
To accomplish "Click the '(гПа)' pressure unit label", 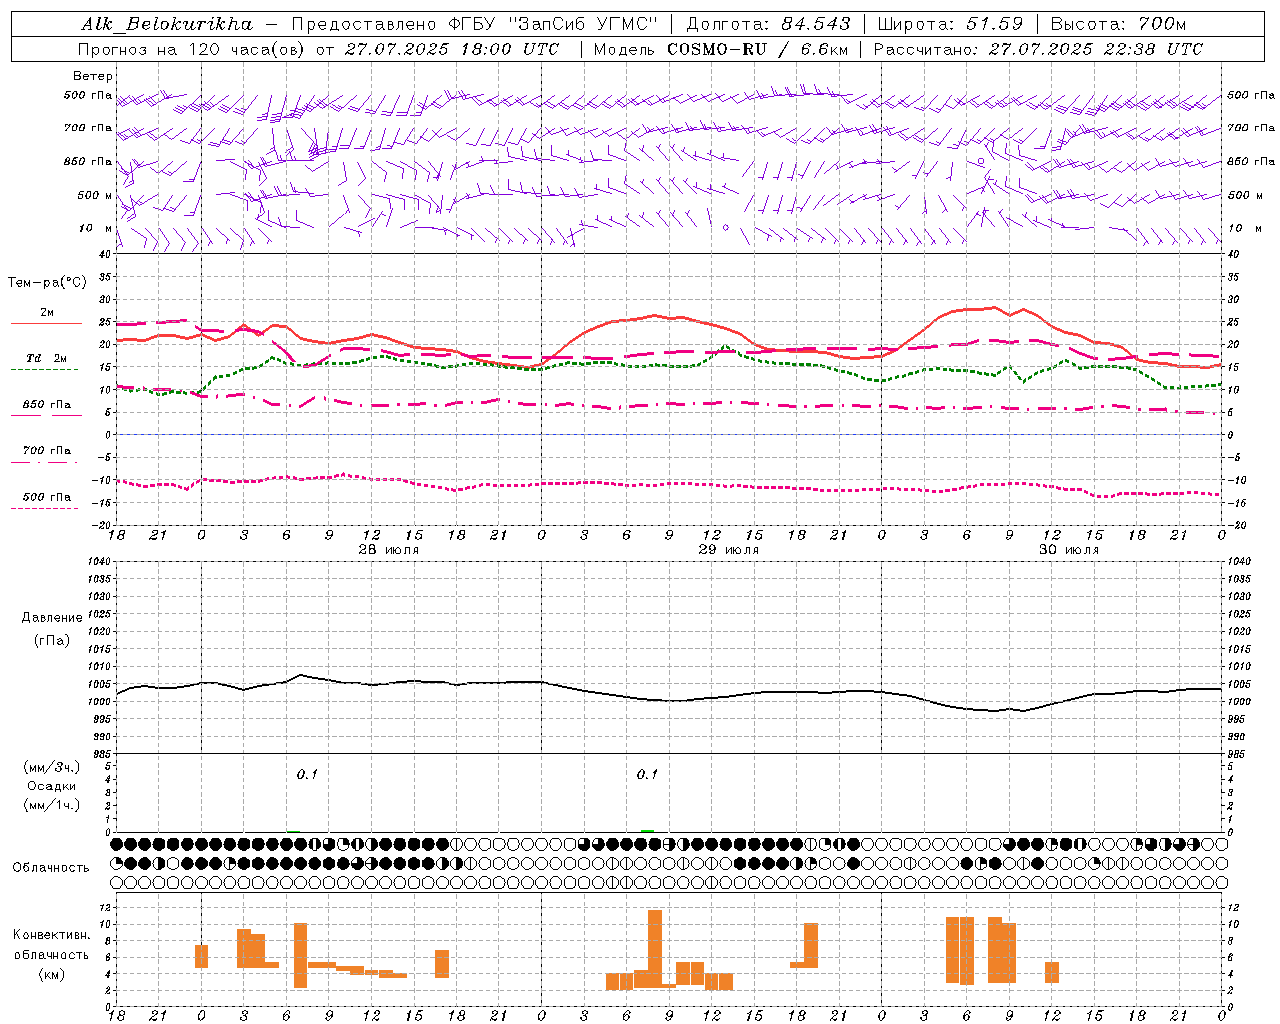I will coord(52,640).
